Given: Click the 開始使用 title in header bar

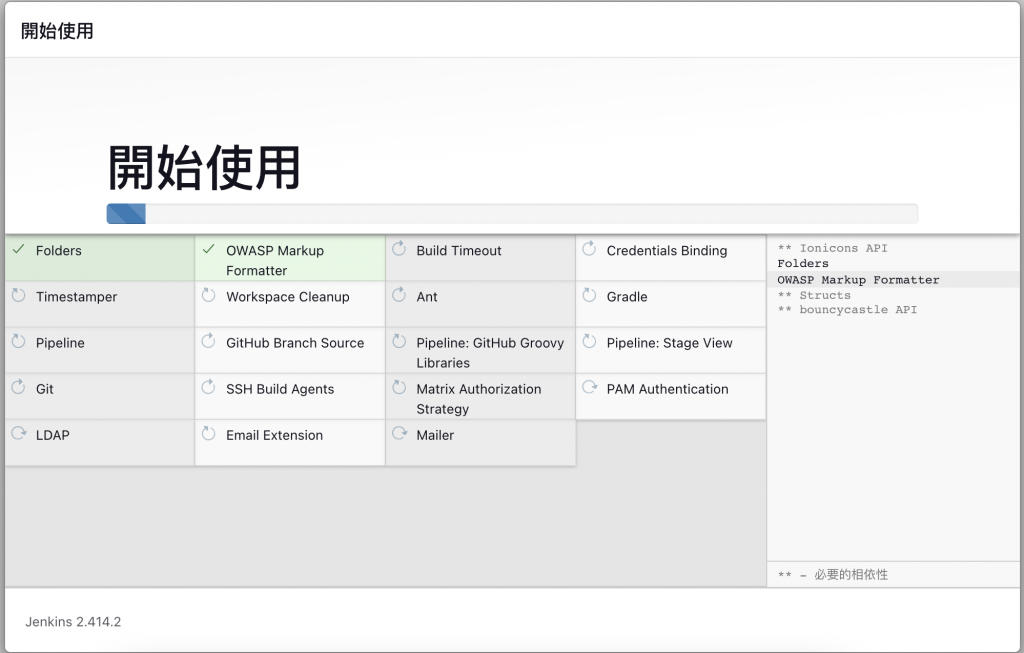Looking at the screenshot, I should (x=57, y=31).
